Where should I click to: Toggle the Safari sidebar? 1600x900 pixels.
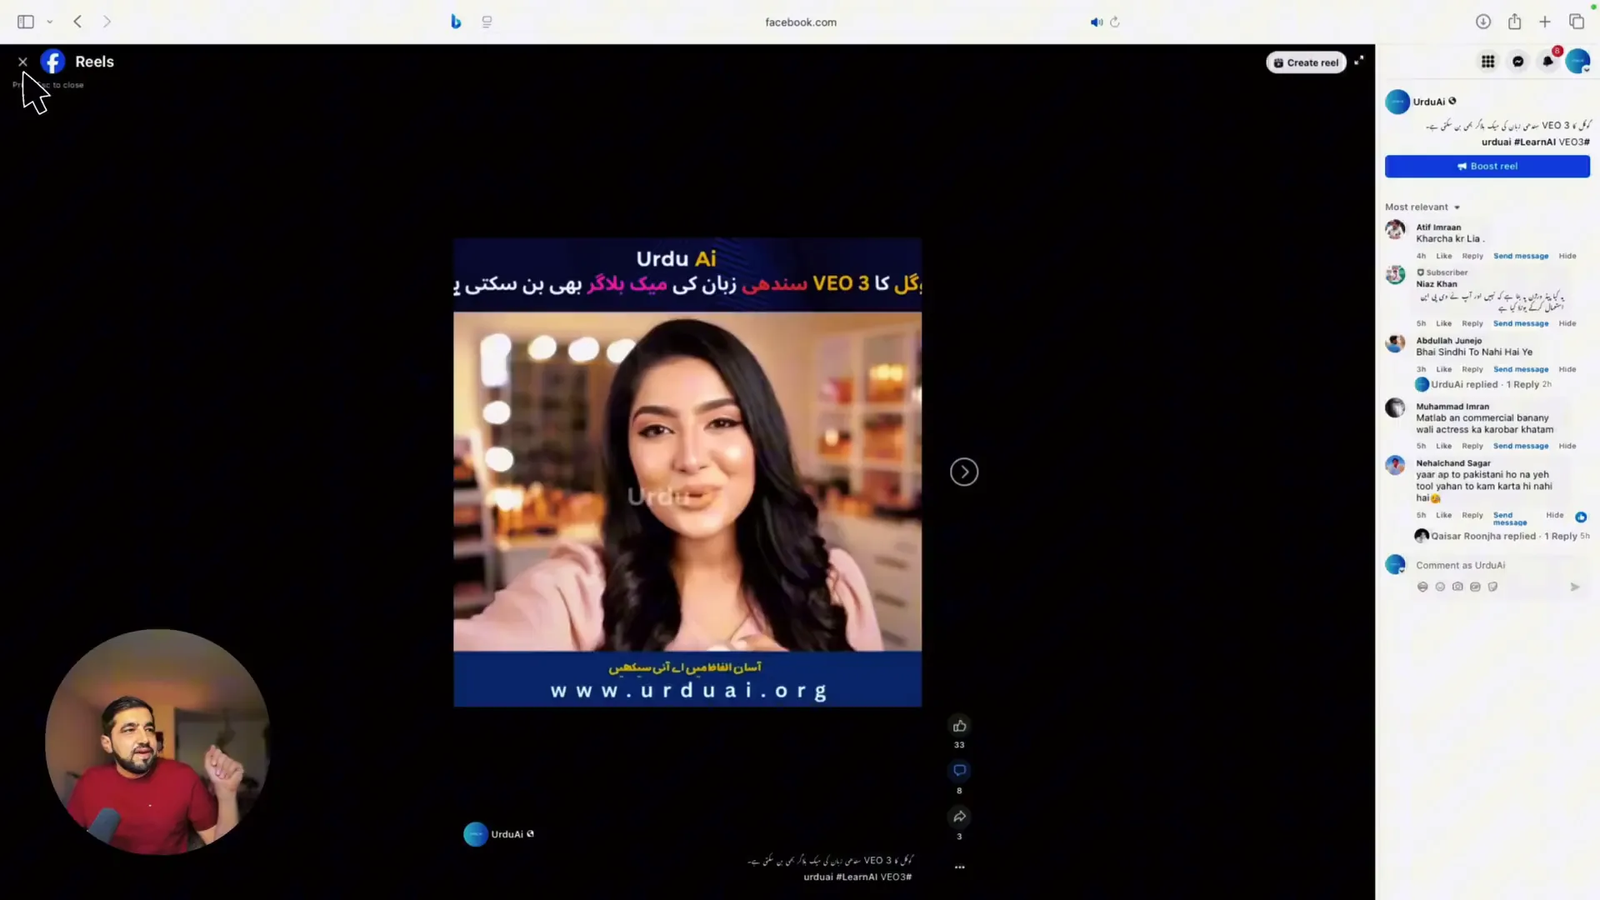(26, 22)
